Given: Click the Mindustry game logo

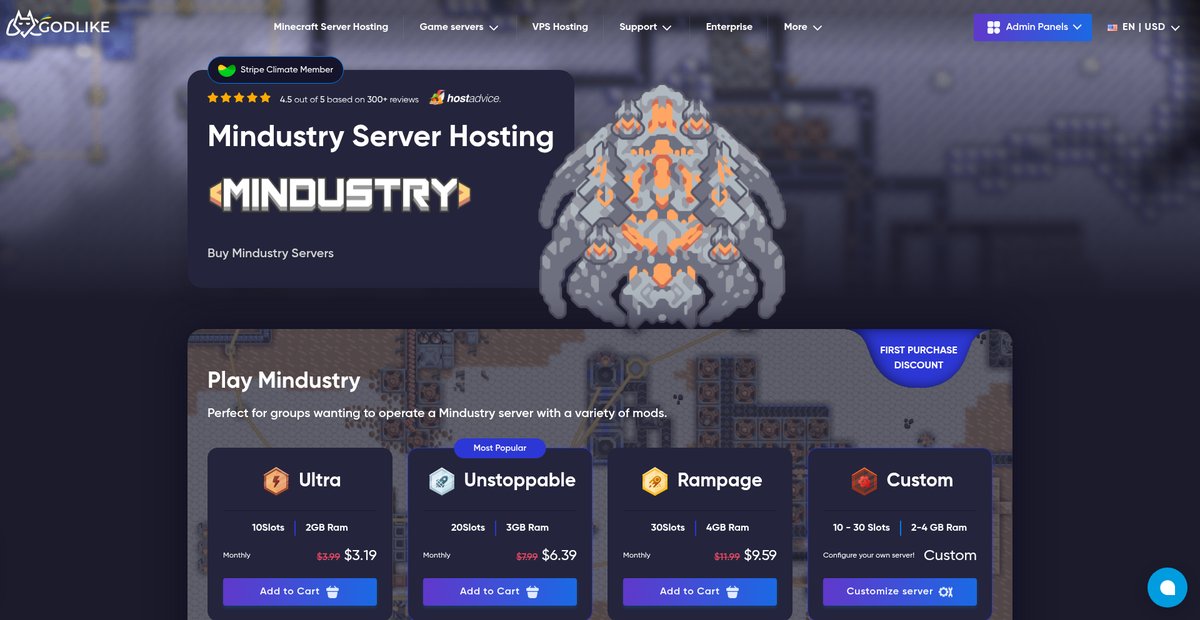Looking at the screenshot, I should pyautogui.click(x=339, y=193).
